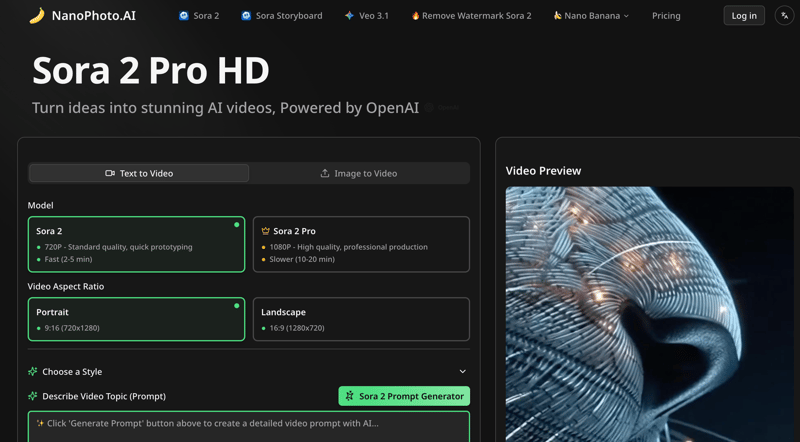Click the Video Preview heading text
This screenshot has height=442, width=800.
click(543, 171)
